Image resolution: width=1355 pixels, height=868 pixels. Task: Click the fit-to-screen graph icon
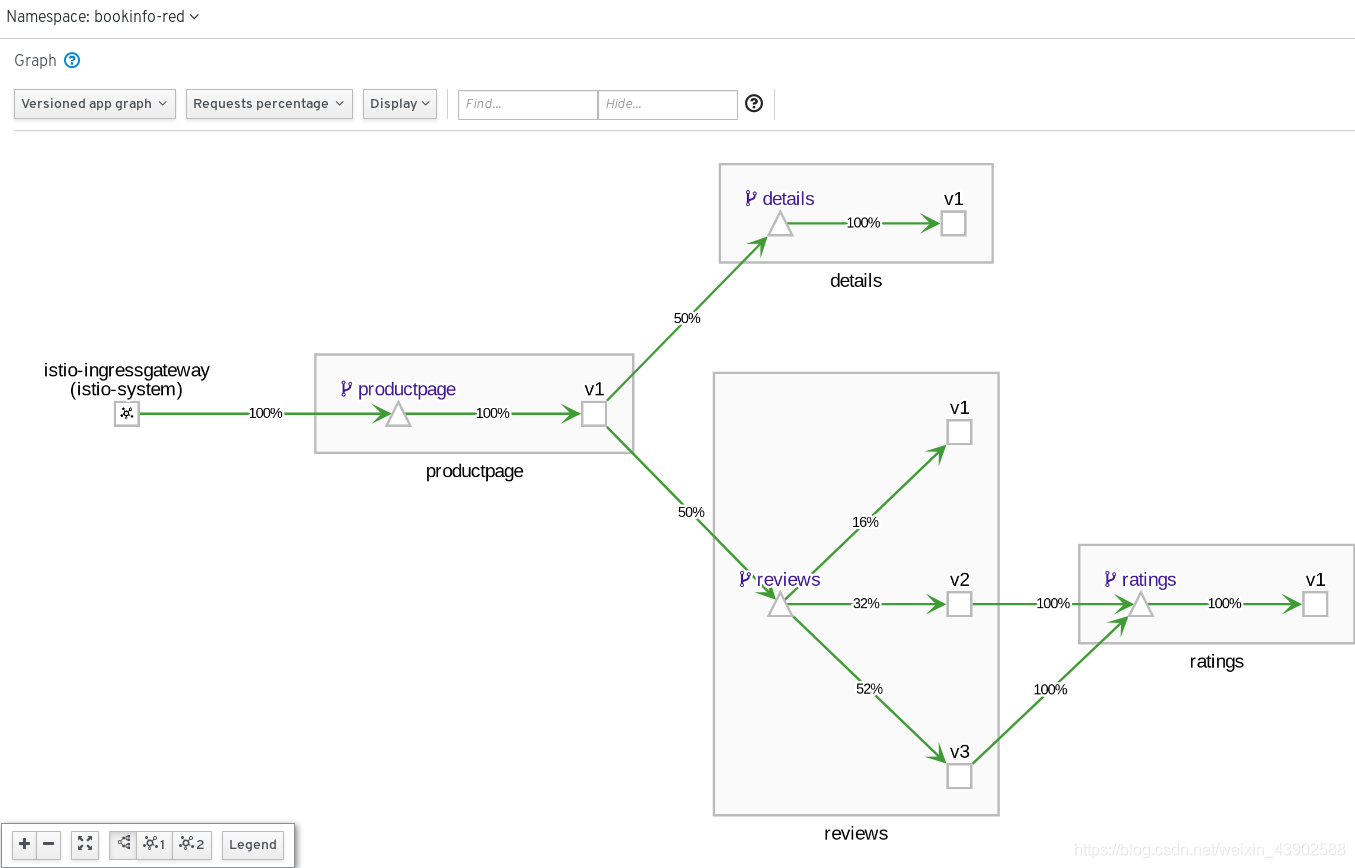point(85,845)
